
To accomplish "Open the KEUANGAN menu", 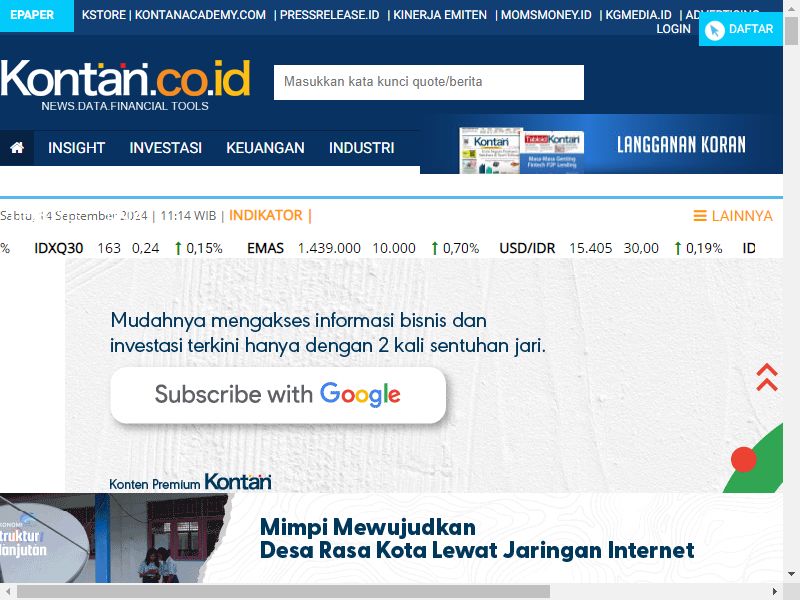I will click(x=265, y=148).
